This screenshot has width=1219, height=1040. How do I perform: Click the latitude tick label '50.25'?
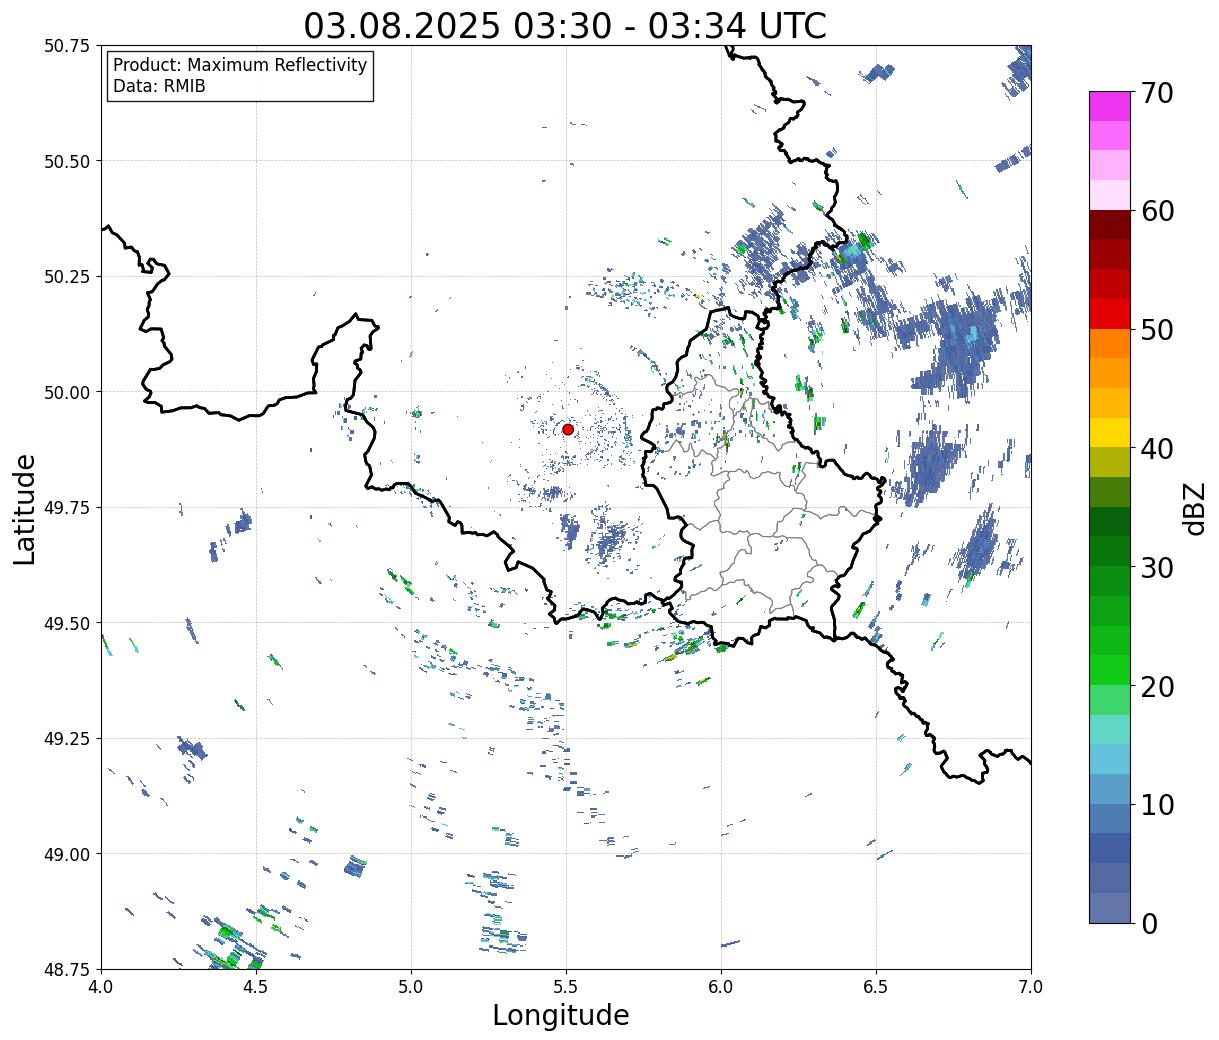coord(67,277)
